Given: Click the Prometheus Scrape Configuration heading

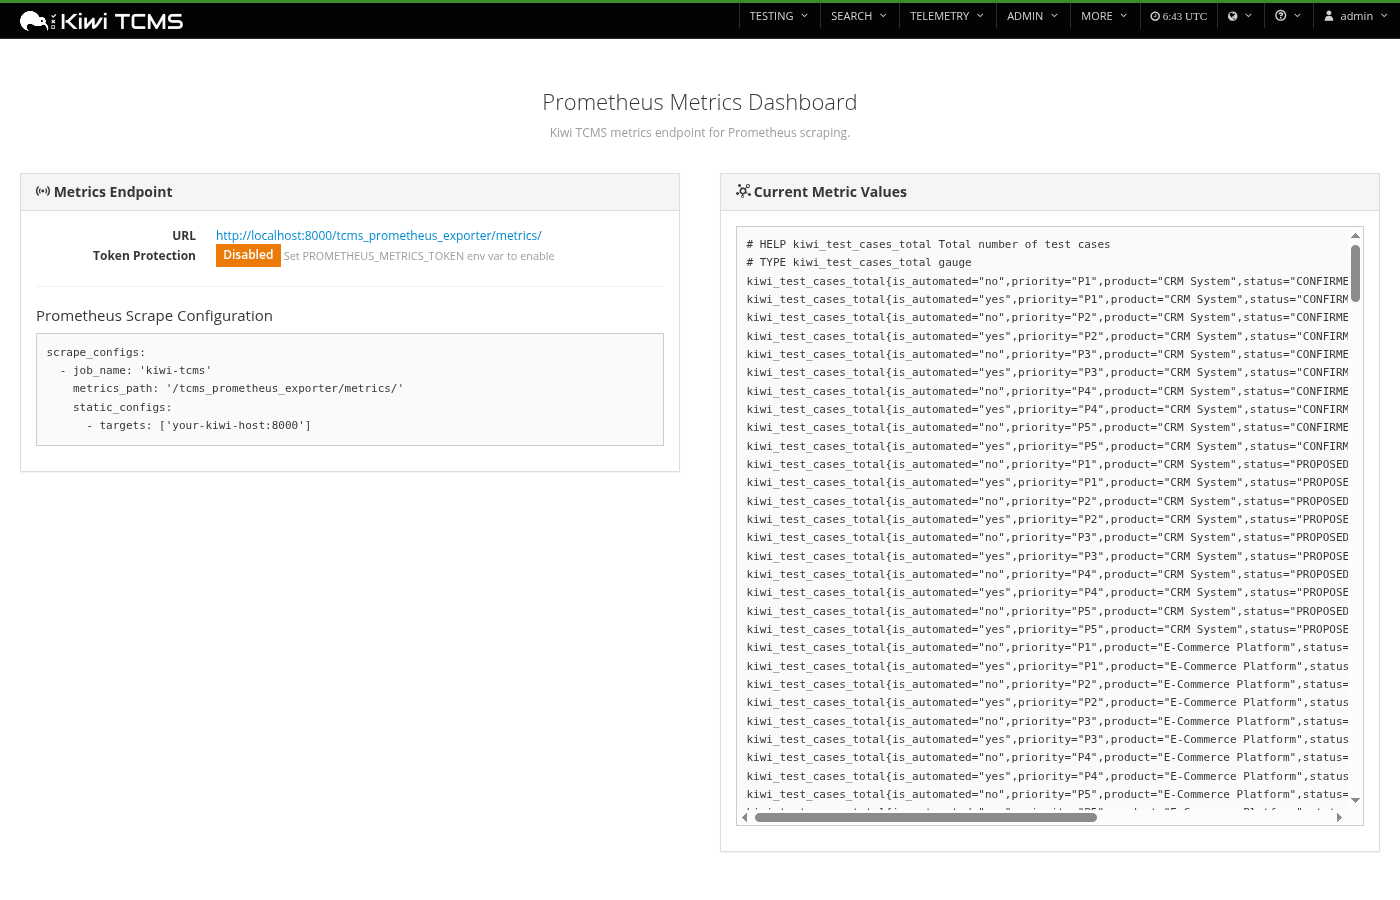Looking at the screenshot, I should (x=154, y=316).
